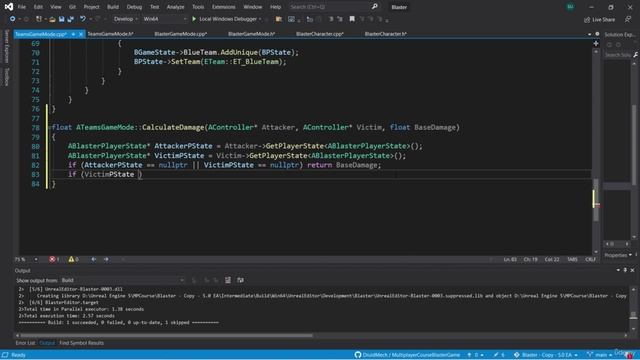Close the TeamsGameMode.cpp tab
Screen dimensions: 640x360
pos(81,34)
